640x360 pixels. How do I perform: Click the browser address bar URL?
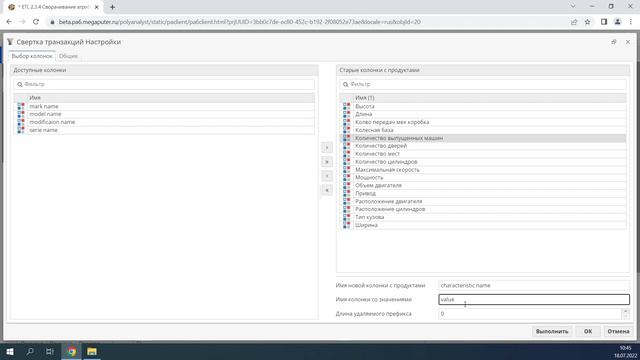coord(240,22)
